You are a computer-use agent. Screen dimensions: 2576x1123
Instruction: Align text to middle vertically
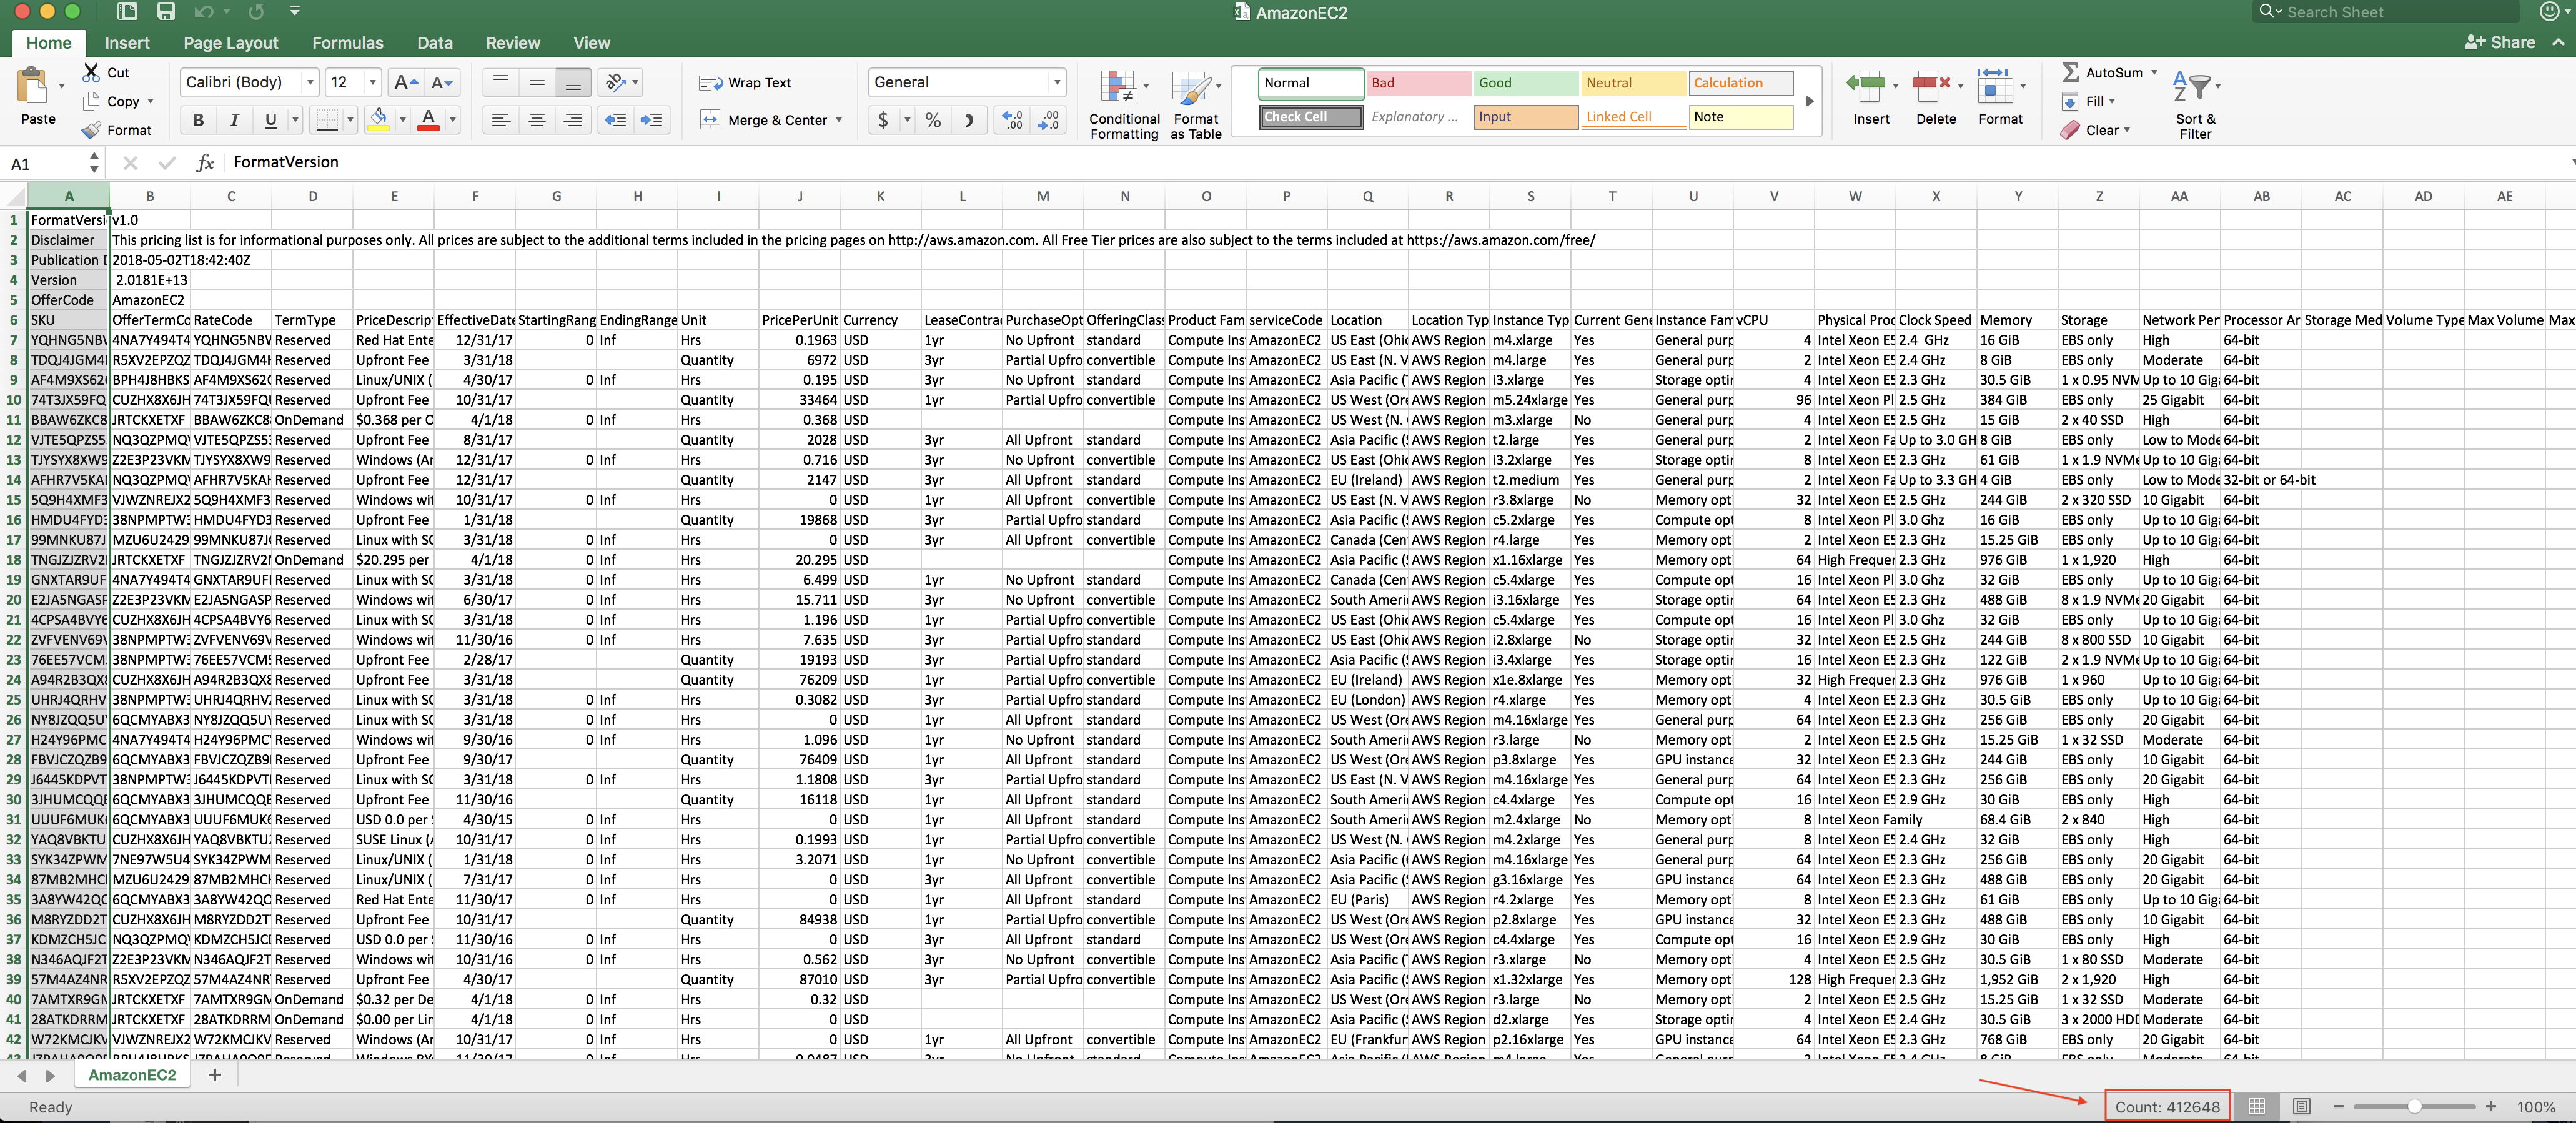(x=537, y=82)
